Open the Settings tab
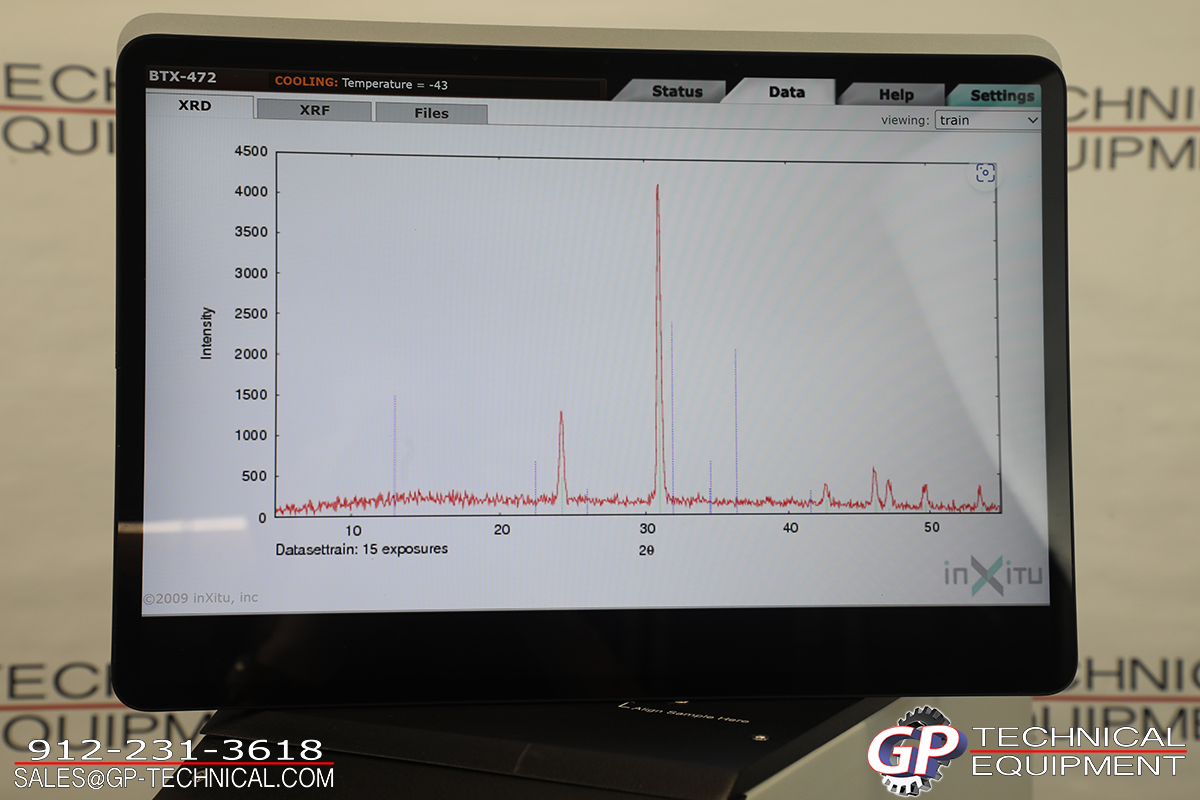 click(x=1001, y=96)
